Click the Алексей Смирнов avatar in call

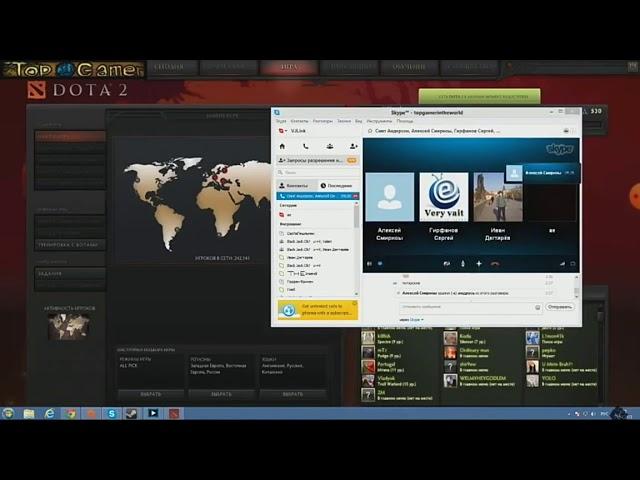[x=389, y=197]
